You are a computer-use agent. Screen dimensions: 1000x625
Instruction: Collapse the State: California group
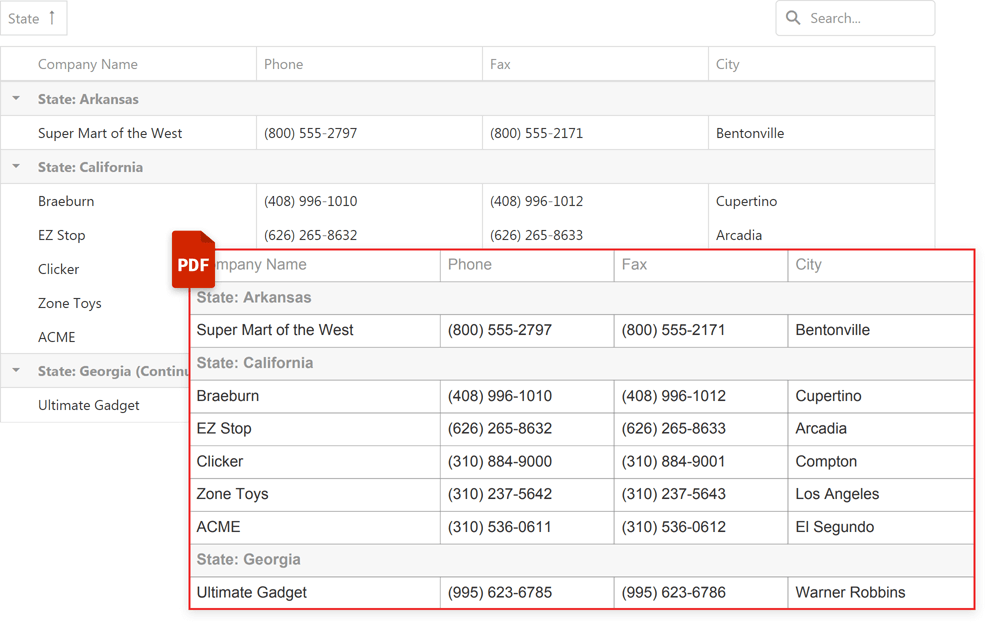14,167
